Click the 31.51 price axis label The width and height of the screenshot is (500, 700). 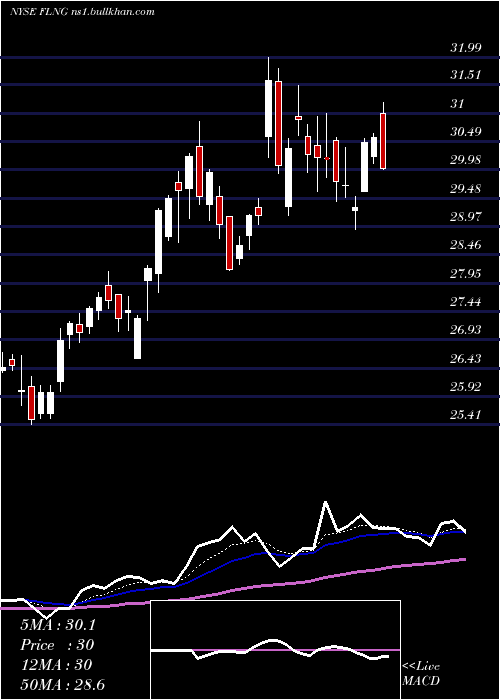click(x=466, y=75)
